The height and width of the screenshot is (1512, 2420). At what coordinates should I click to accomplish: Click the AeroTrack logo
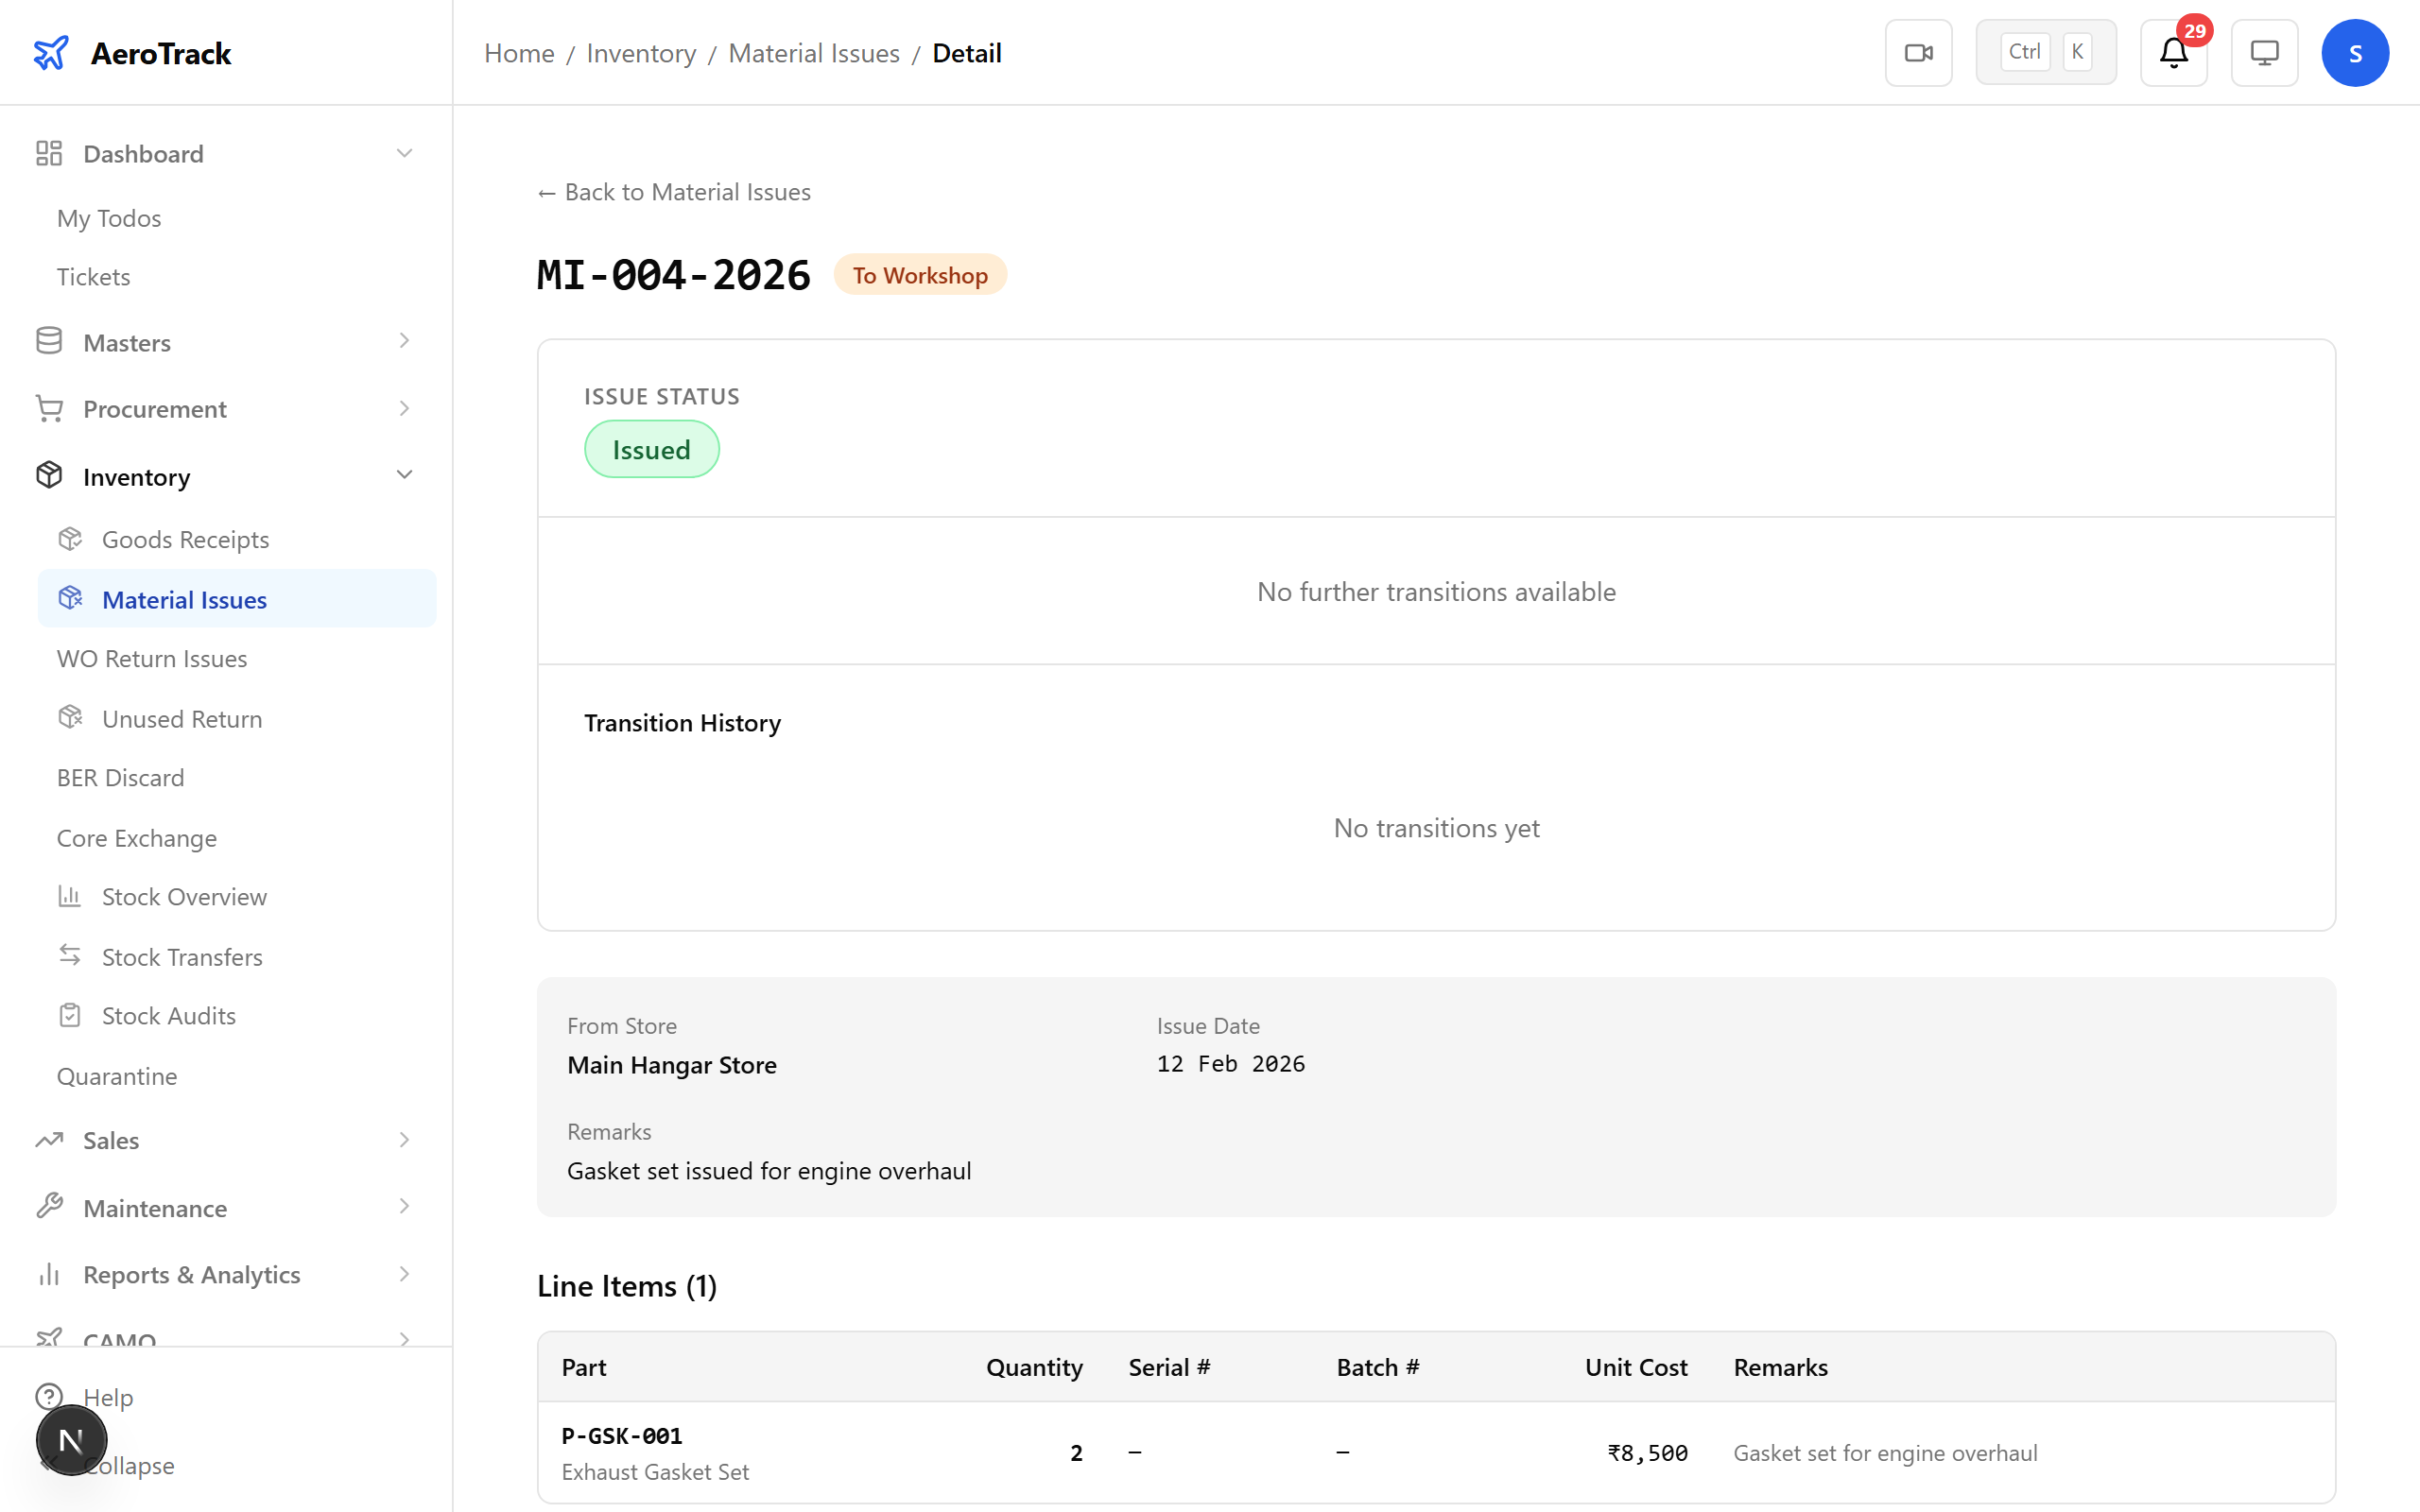(x=131, y=52)
